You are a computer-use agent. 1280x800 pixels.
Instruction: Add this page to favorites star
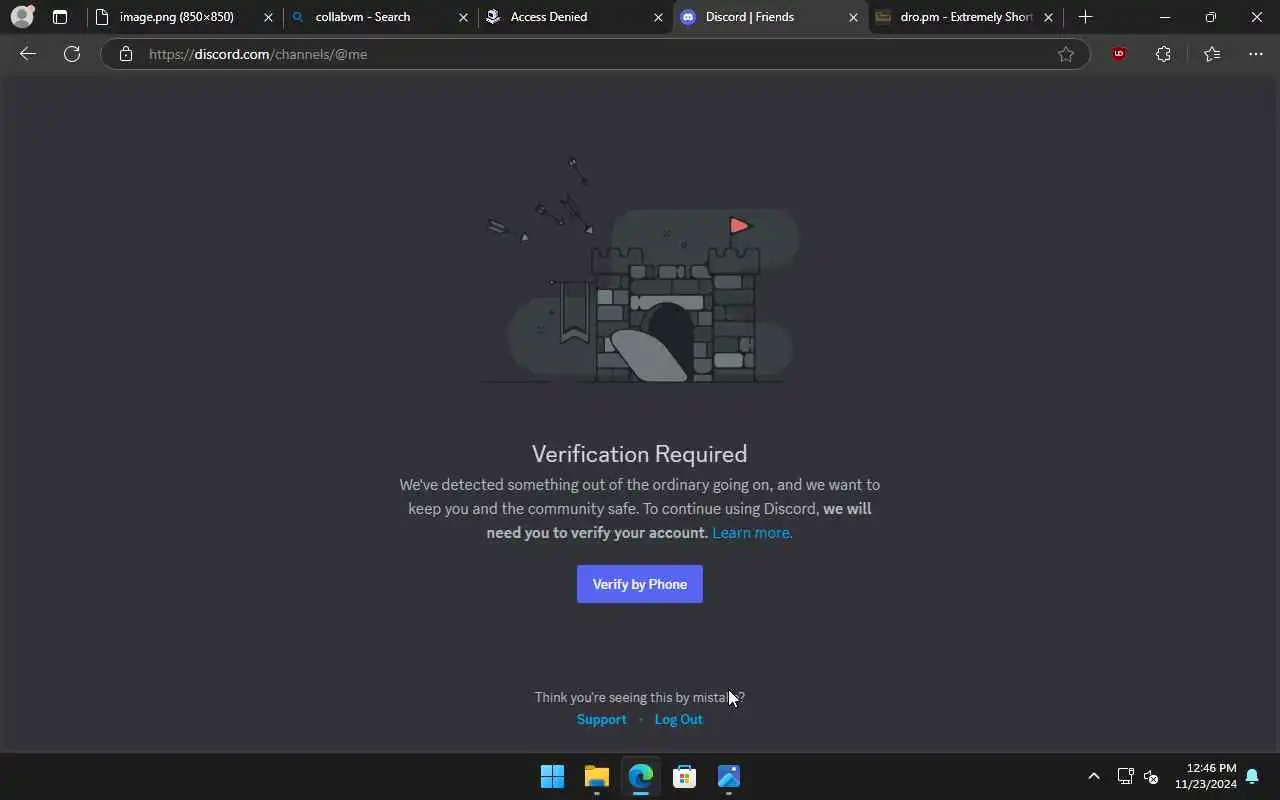pyautogui.click(x=1066, y=54)
